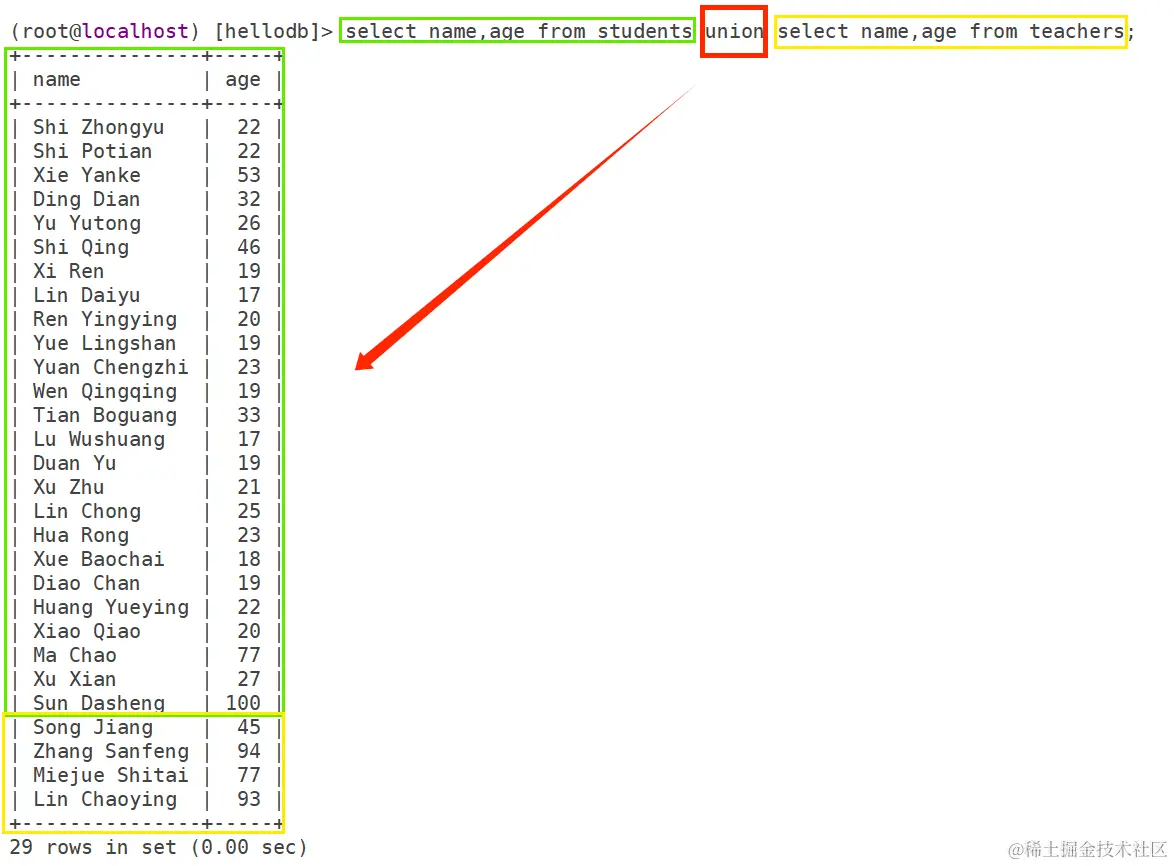Image resolution: width=1174 pixels, height=866 pixels.
Task: Click age 27 beside Xu Xian
Action: tap(249, 679)
